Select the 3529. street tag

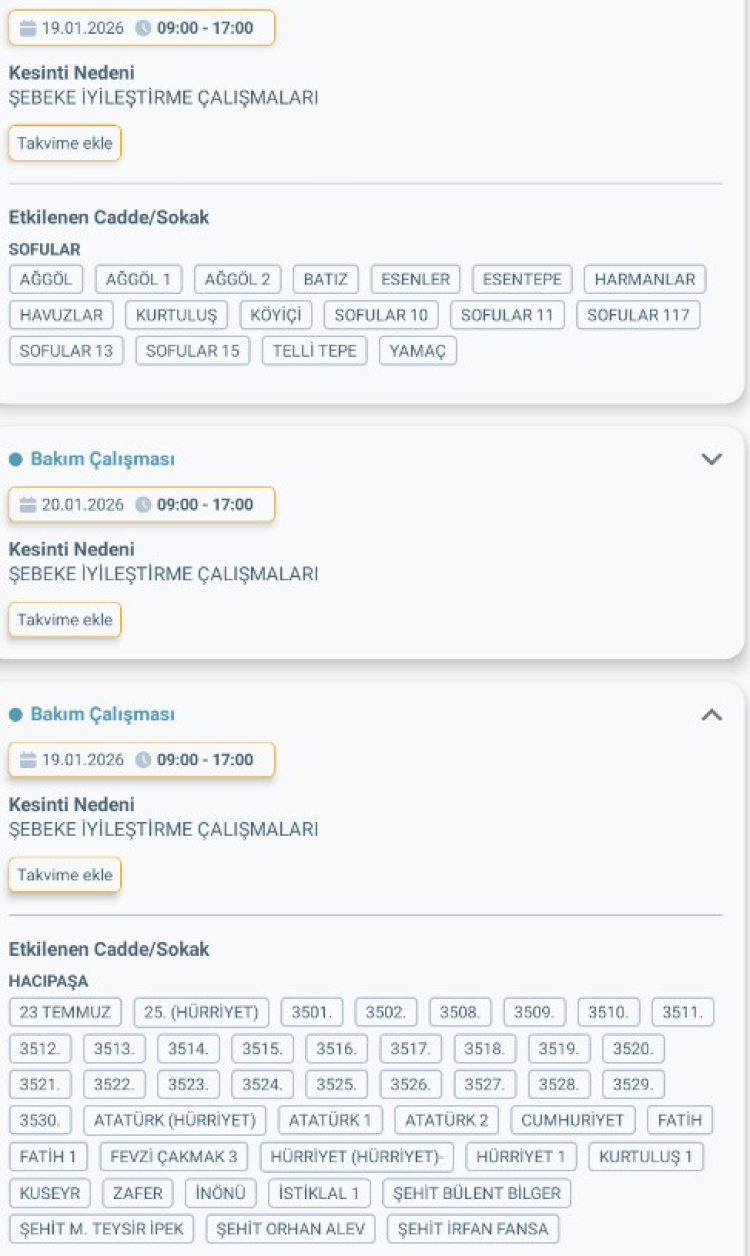pos(634,1084)
